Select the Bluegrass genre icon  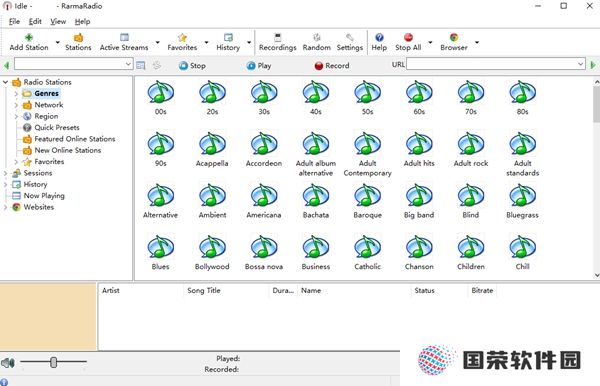(x=523, y=195)
